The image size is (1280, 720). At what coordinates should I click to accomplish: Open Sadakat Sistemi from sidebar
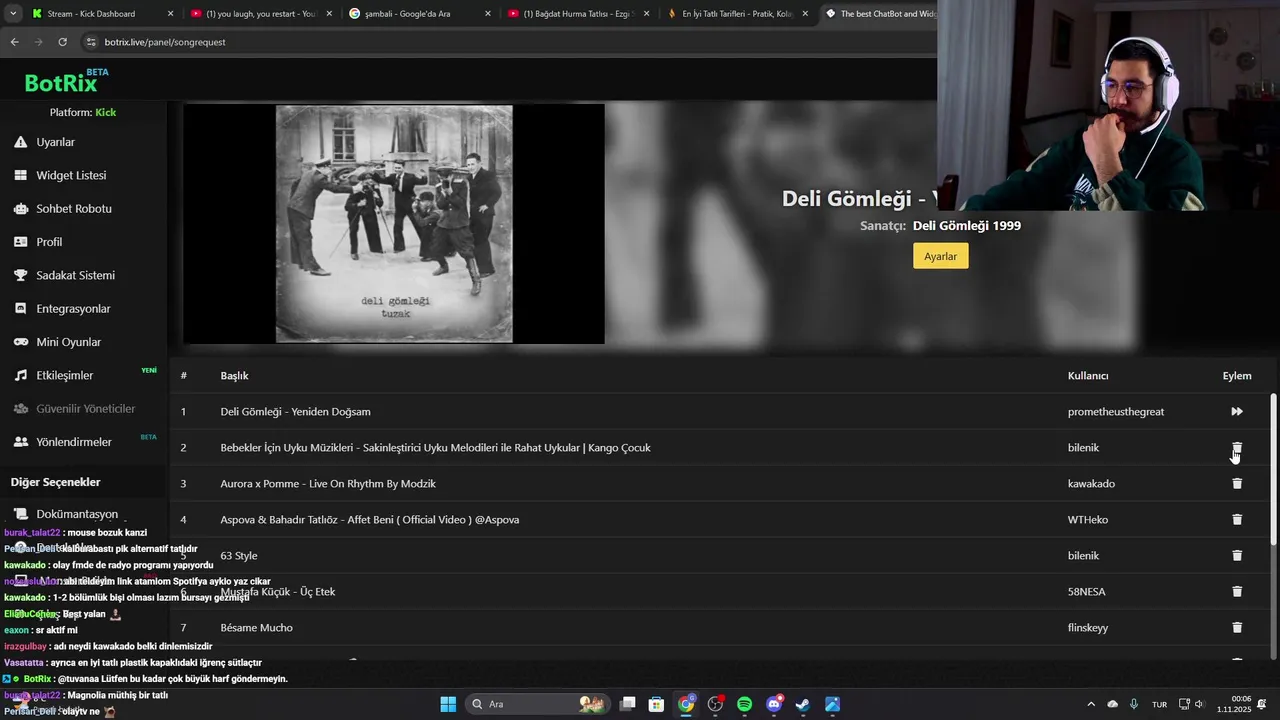click(x=75, y=275)
